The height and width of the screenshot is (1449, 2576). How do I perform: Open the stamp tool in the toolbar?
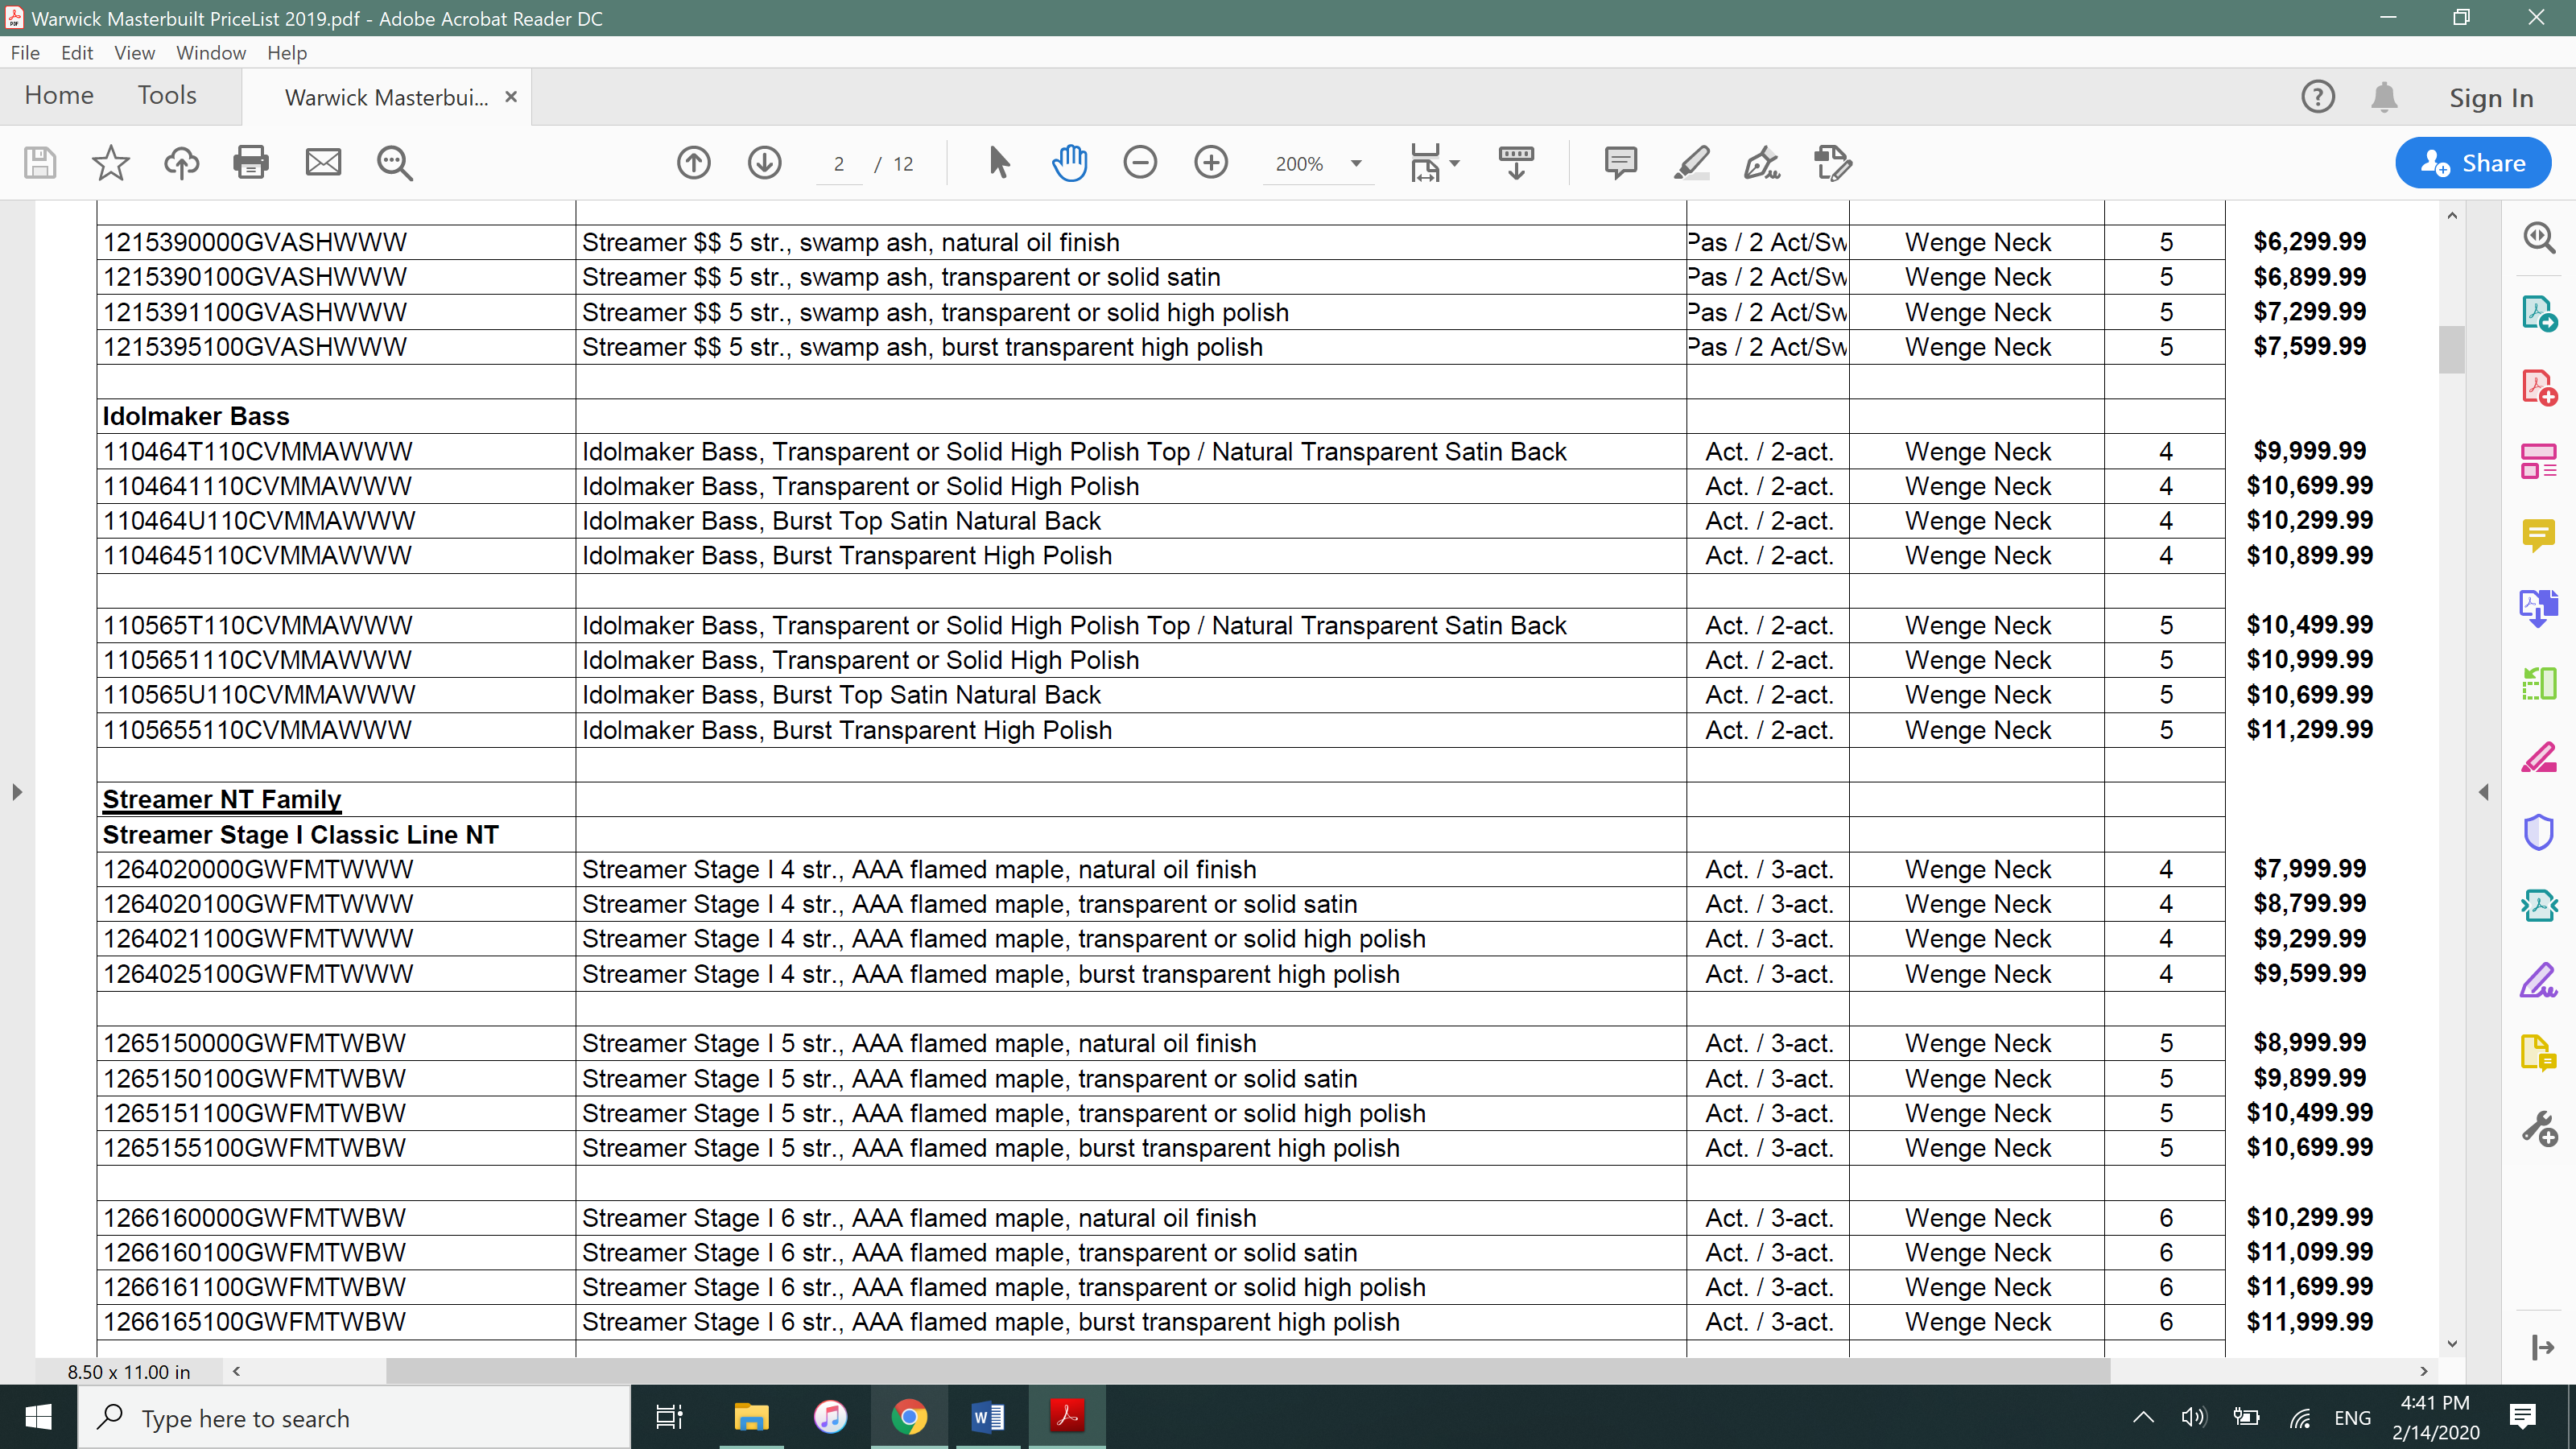tap(1833, 162)
